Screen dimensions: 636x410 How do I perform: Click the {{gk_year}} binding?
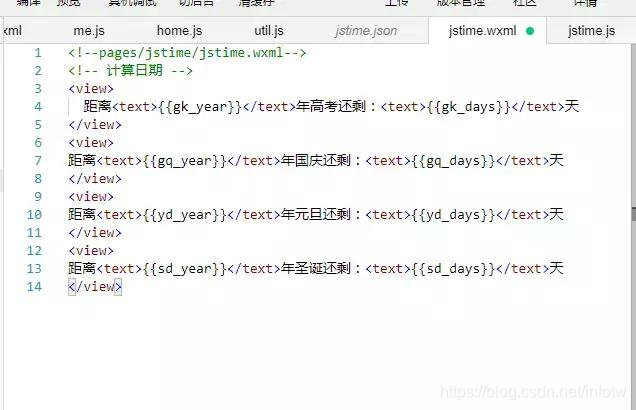click(200, 107)
